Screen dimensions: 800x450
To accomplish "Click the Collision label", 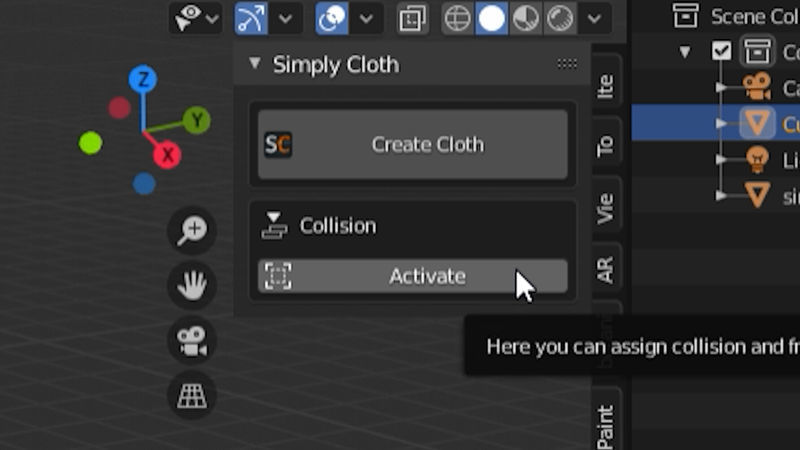I will [338, 226].
